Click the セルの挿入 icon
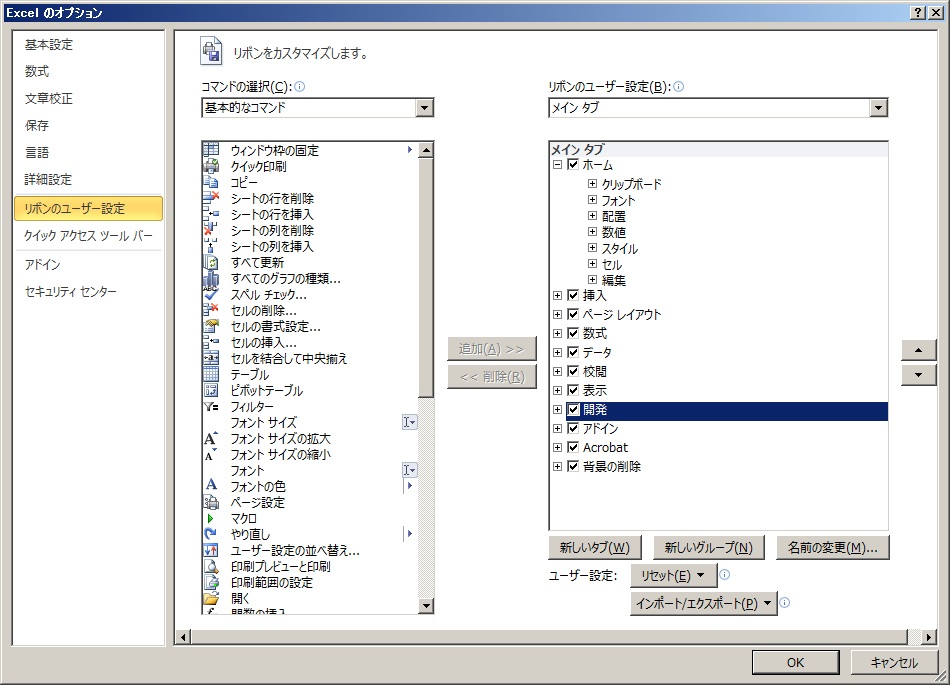 click(211, 342)
